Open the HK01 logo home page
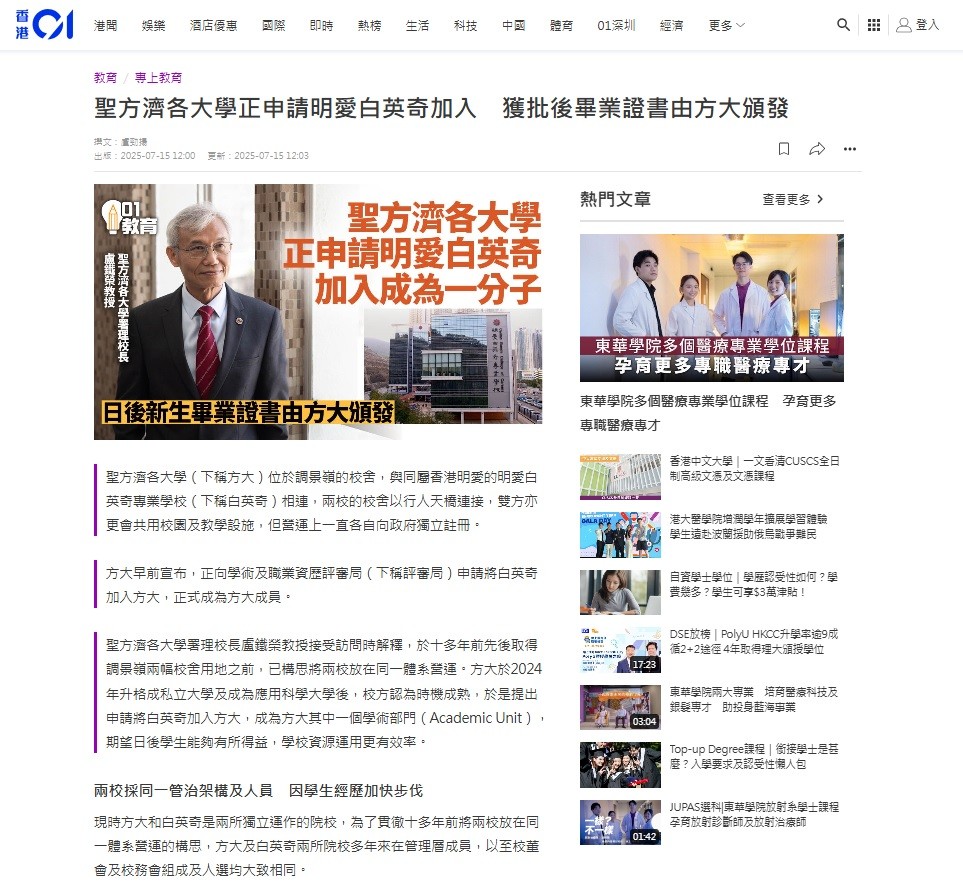 (44, 25)
